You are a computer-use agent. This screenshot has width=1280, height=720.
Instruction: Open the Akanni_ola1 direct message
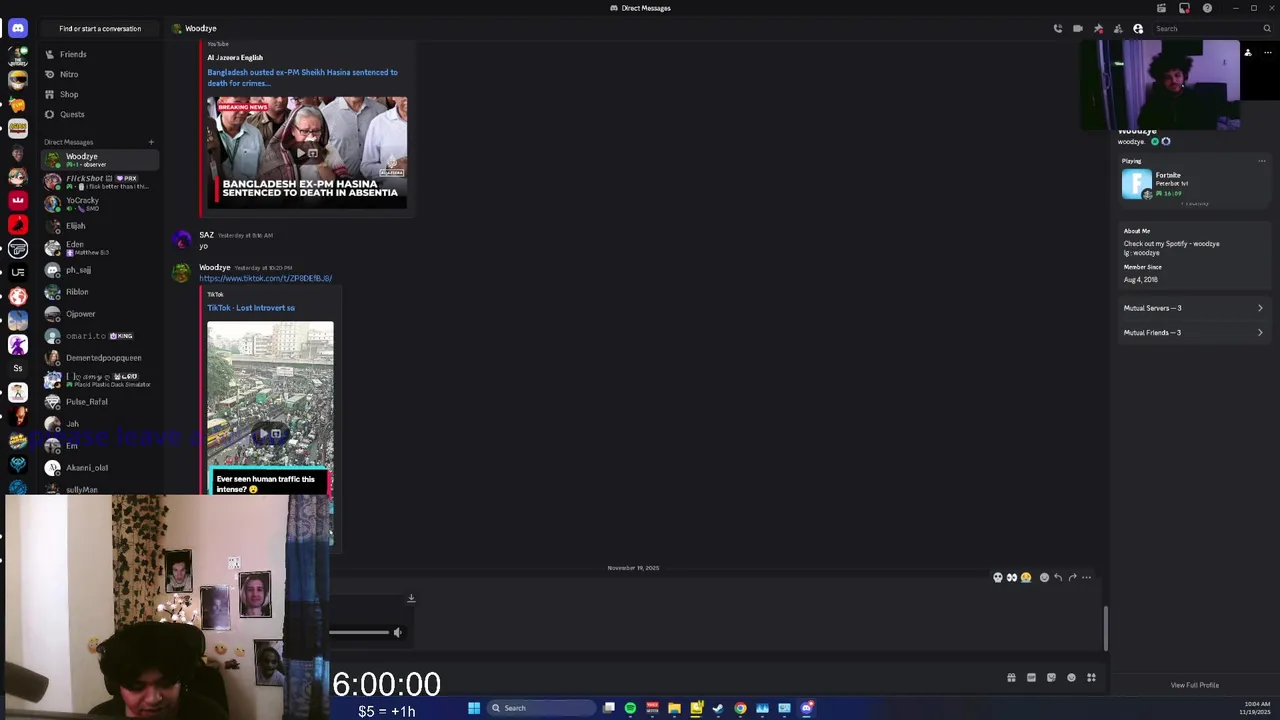(100, 468)
